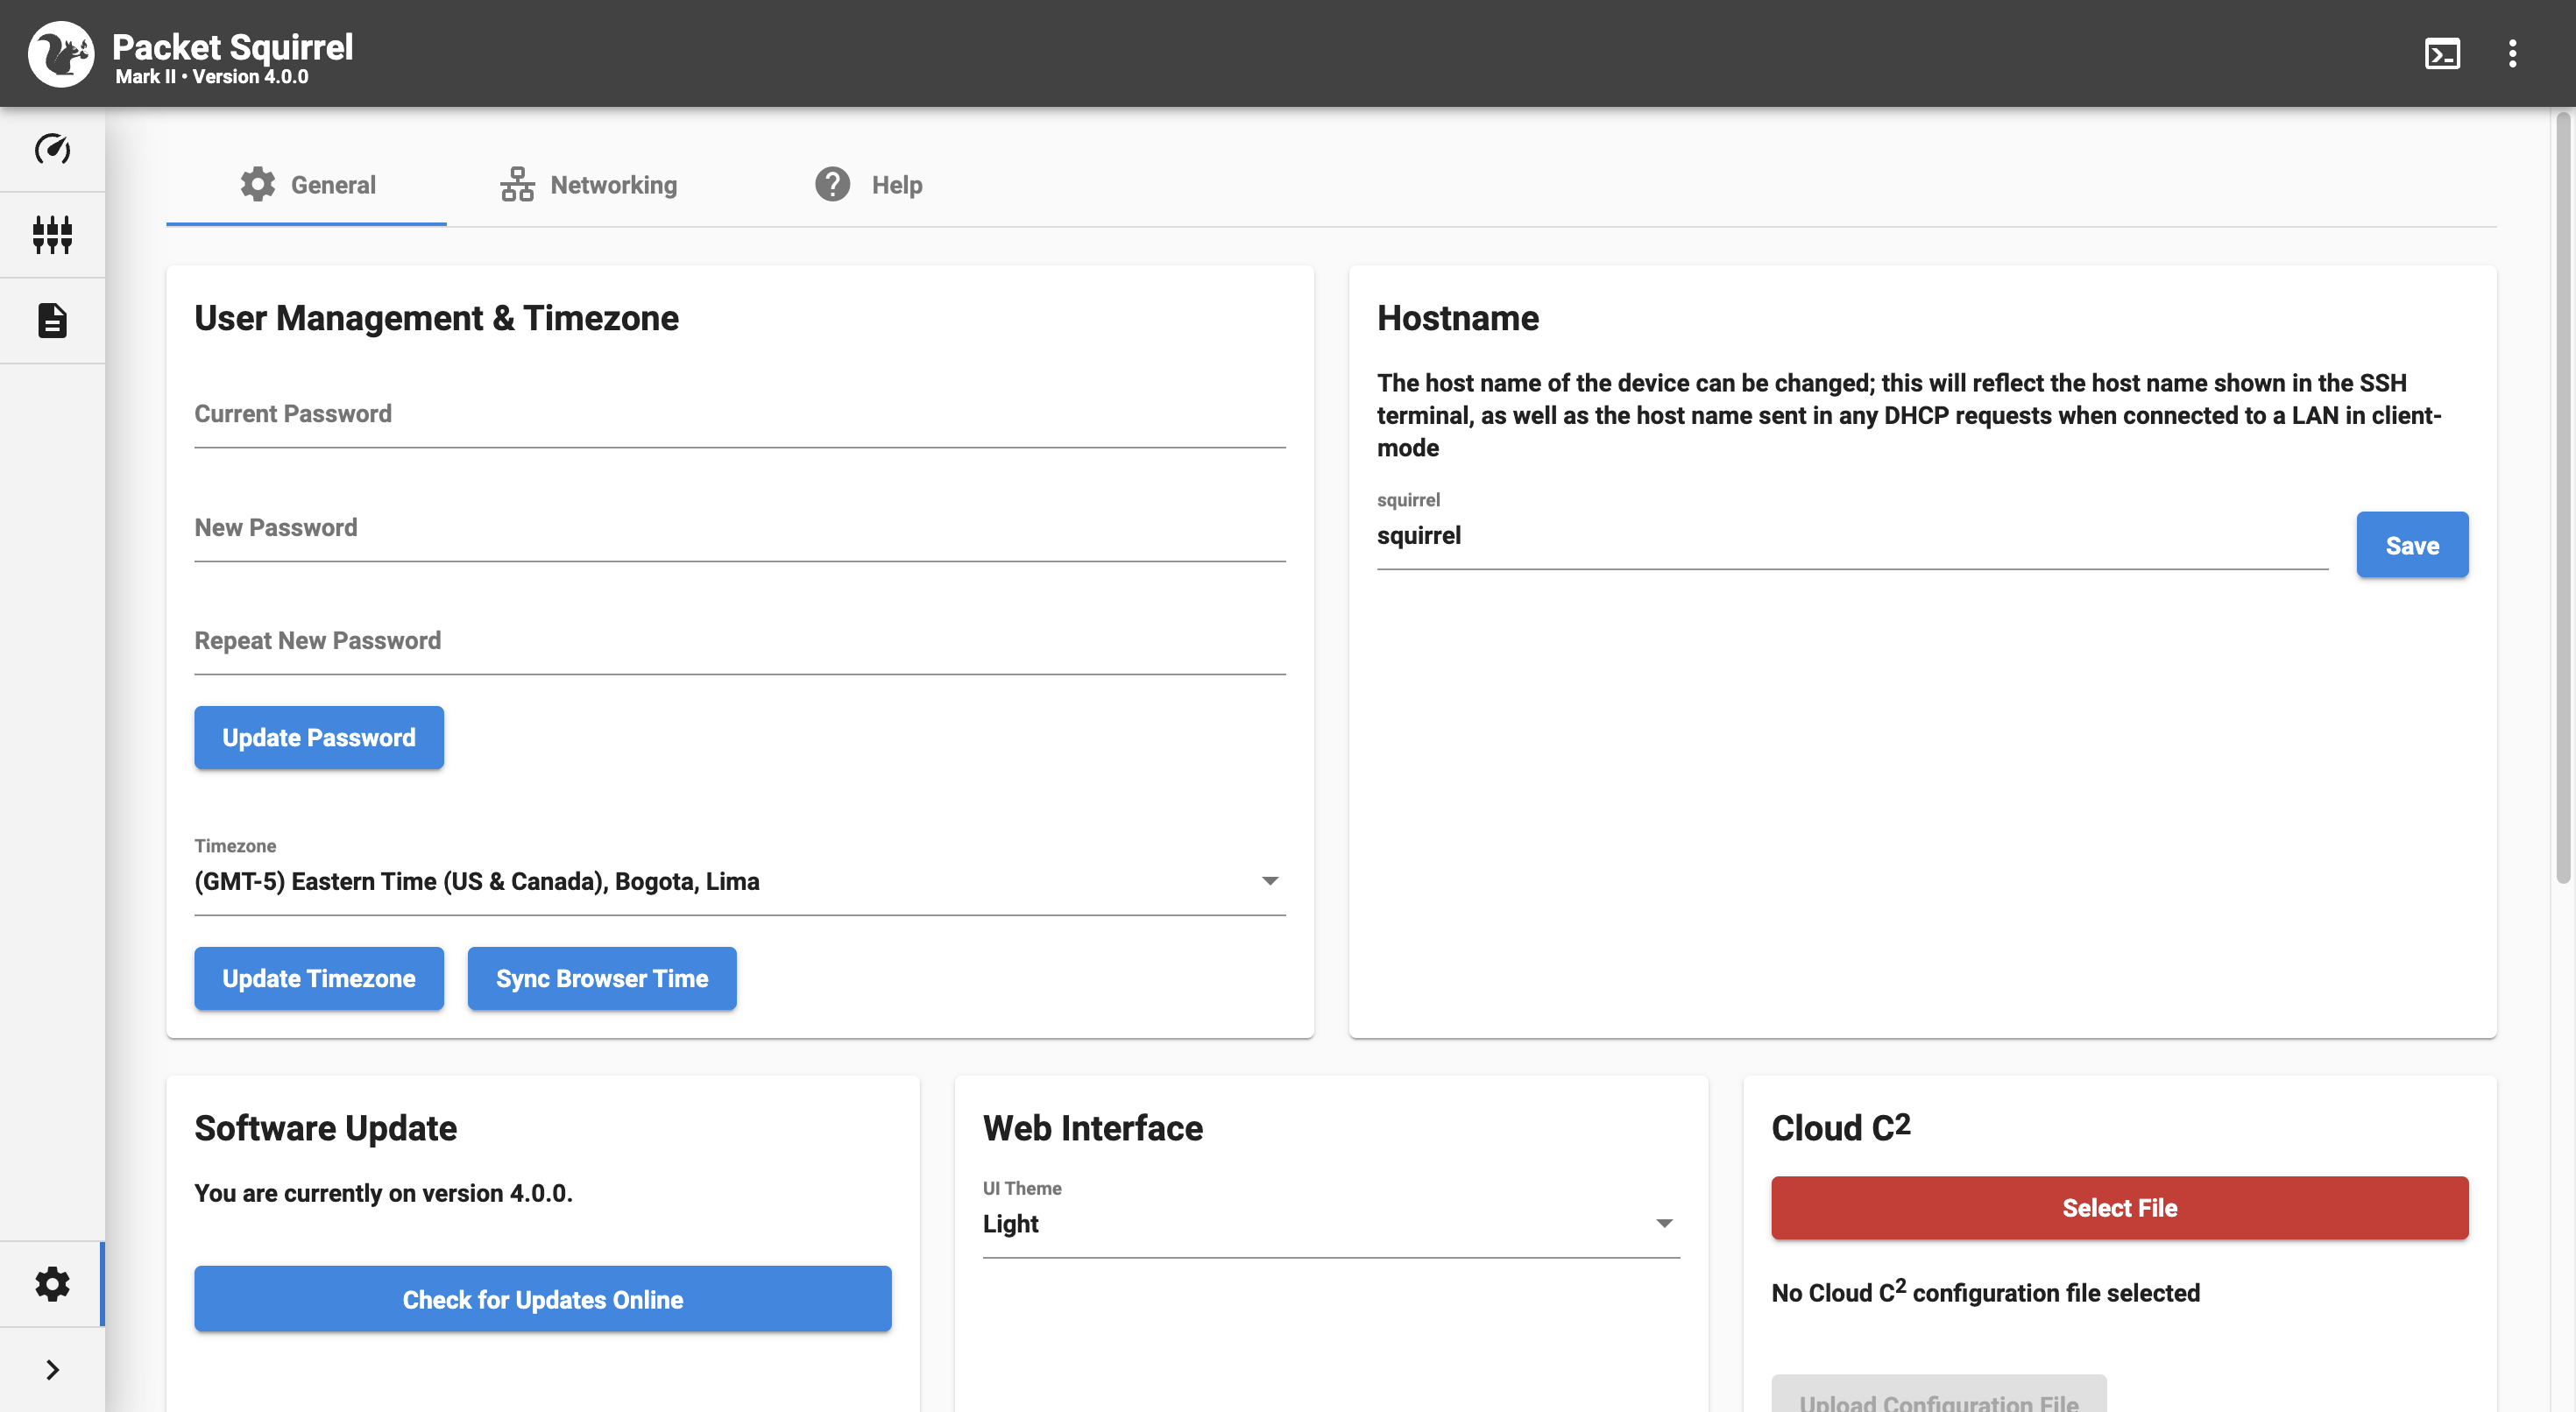Click Check for Updates Online

click(542, 1299)
